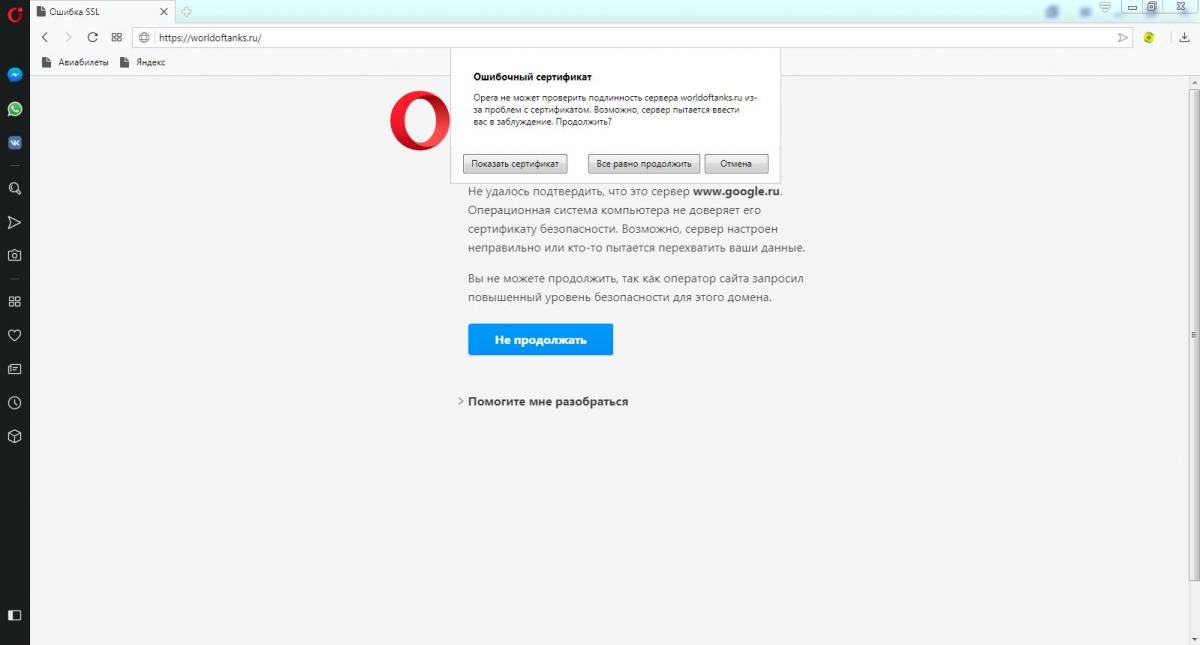The width and height of the screenshot is (1200, 645).
Task: Open Speed Dial from the sidebar grid icon
Action: (15, 301)
